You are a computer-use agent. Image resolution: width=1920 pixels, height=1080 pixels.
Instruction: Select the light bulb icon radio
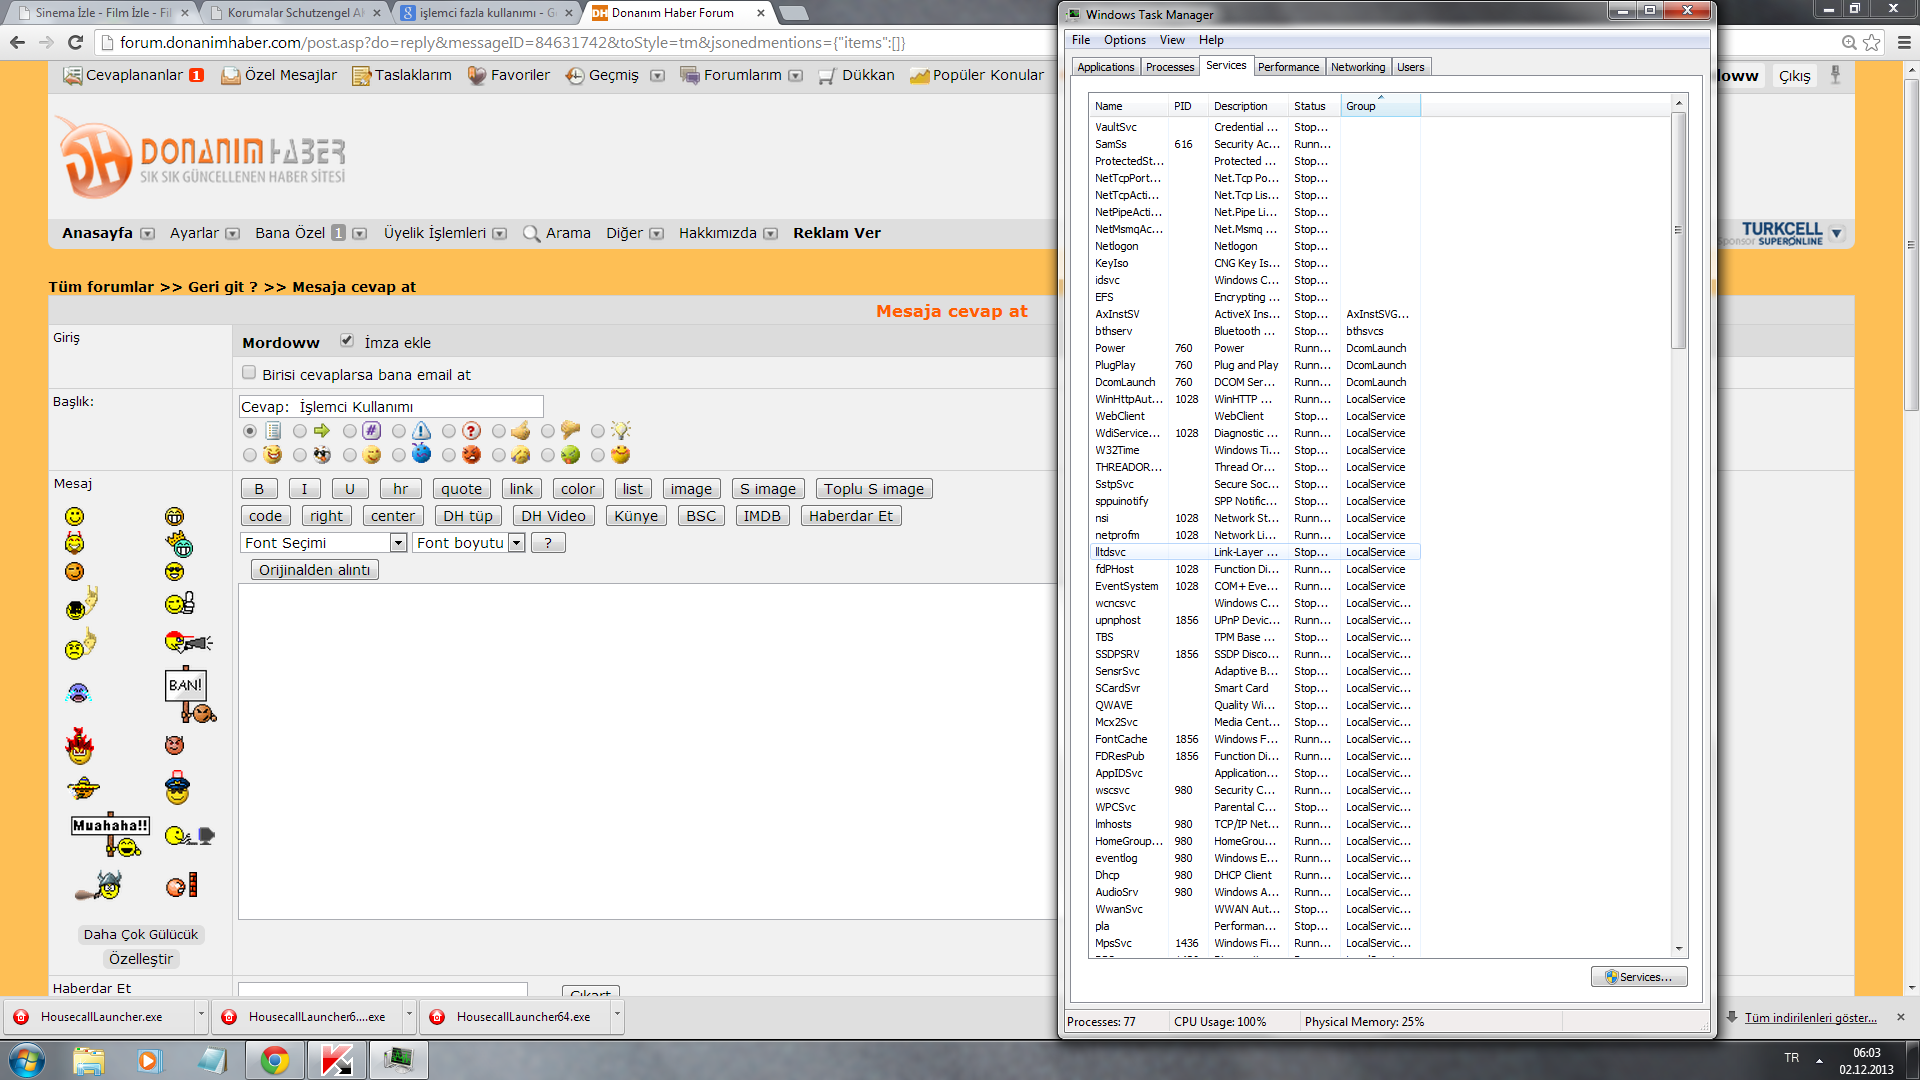598,431
